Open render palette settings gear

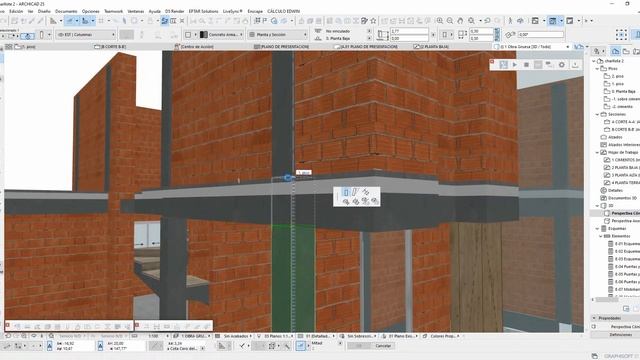tap(562, 65)
